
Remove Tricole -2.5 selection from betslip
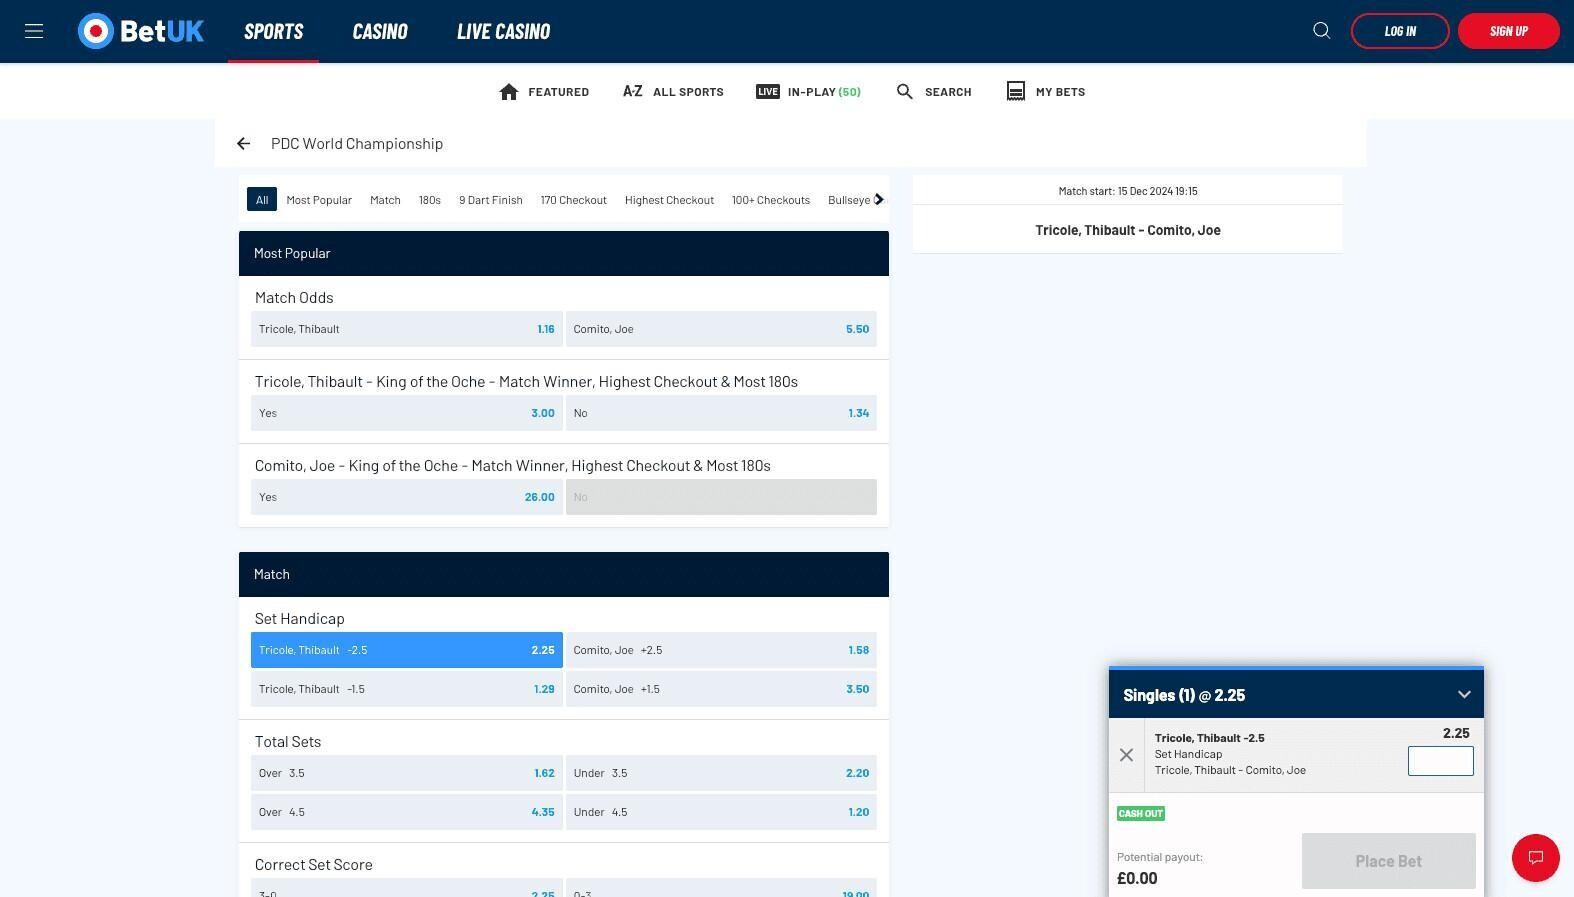pyautogui.click(x=1126, y=755)
